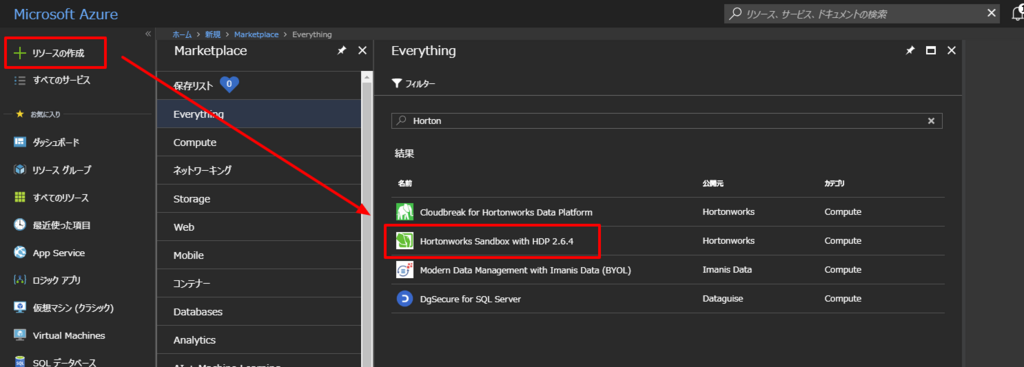Image resolution: width=1024 pixels, height=367 pixels.
Task: Open the saved list entry
Action: (x=259, y=86)
